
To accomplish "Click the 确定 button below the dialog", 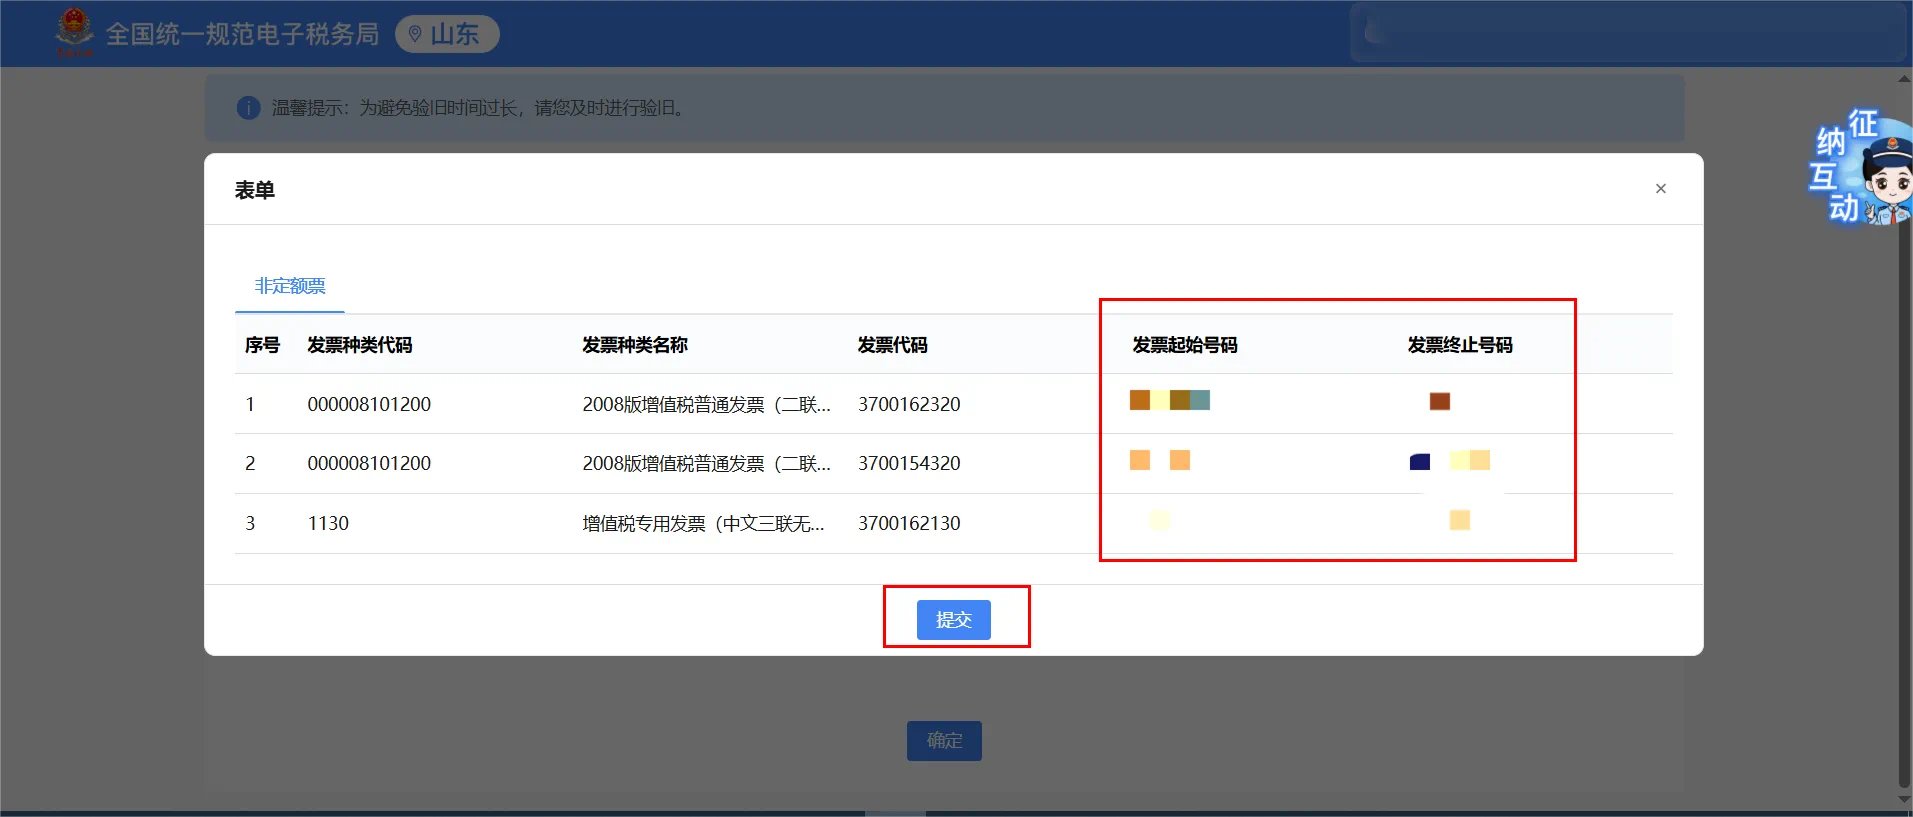I will point(944,741).
